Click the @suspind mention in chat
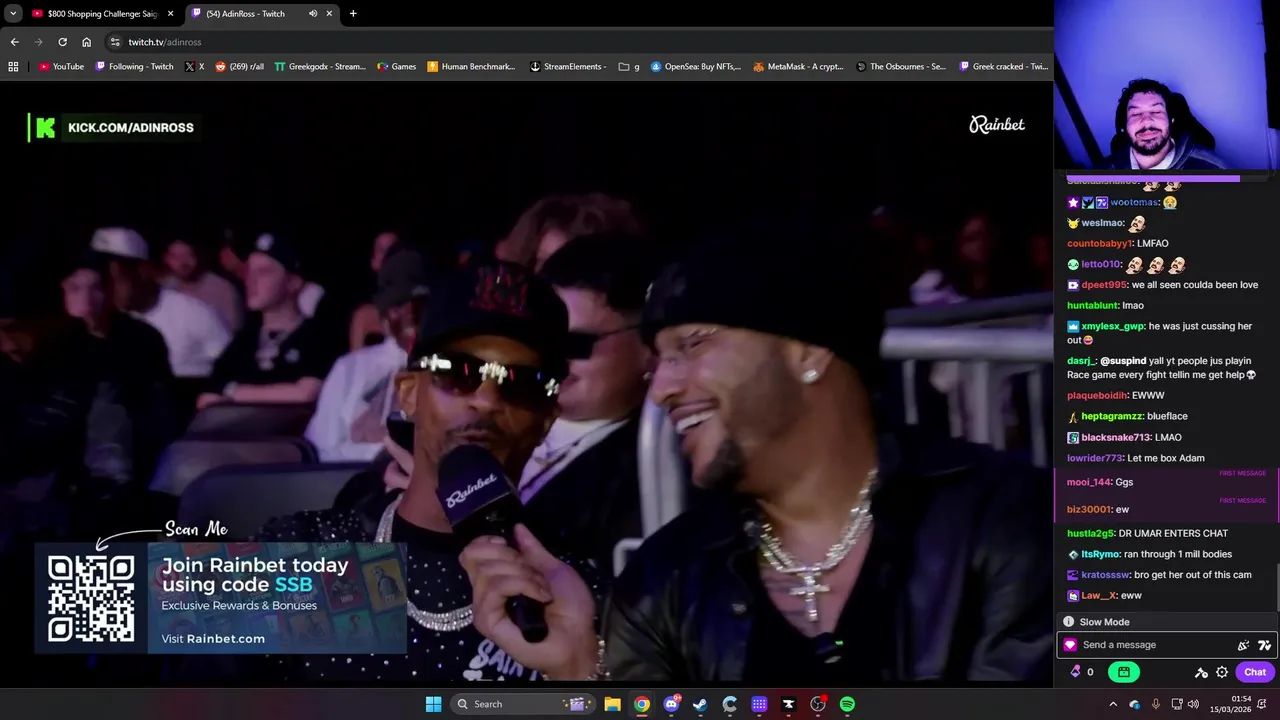This screenshot has height=720, width=1280. 1123,361
